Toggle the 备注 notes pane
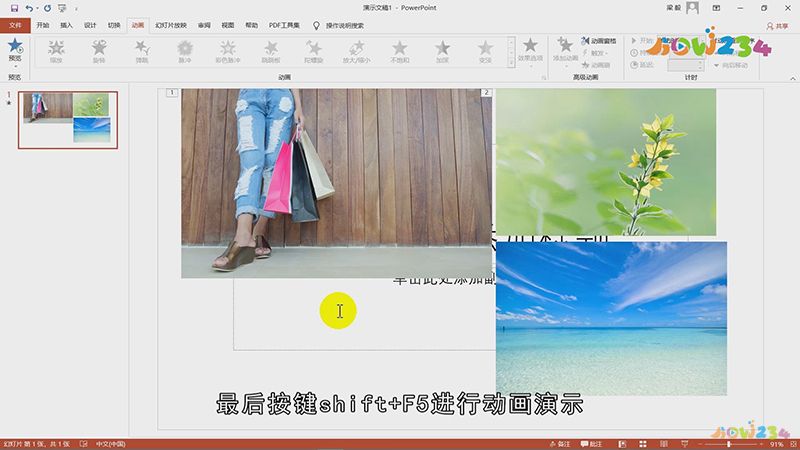Screen dimensions: 800x450 [559, 444]
